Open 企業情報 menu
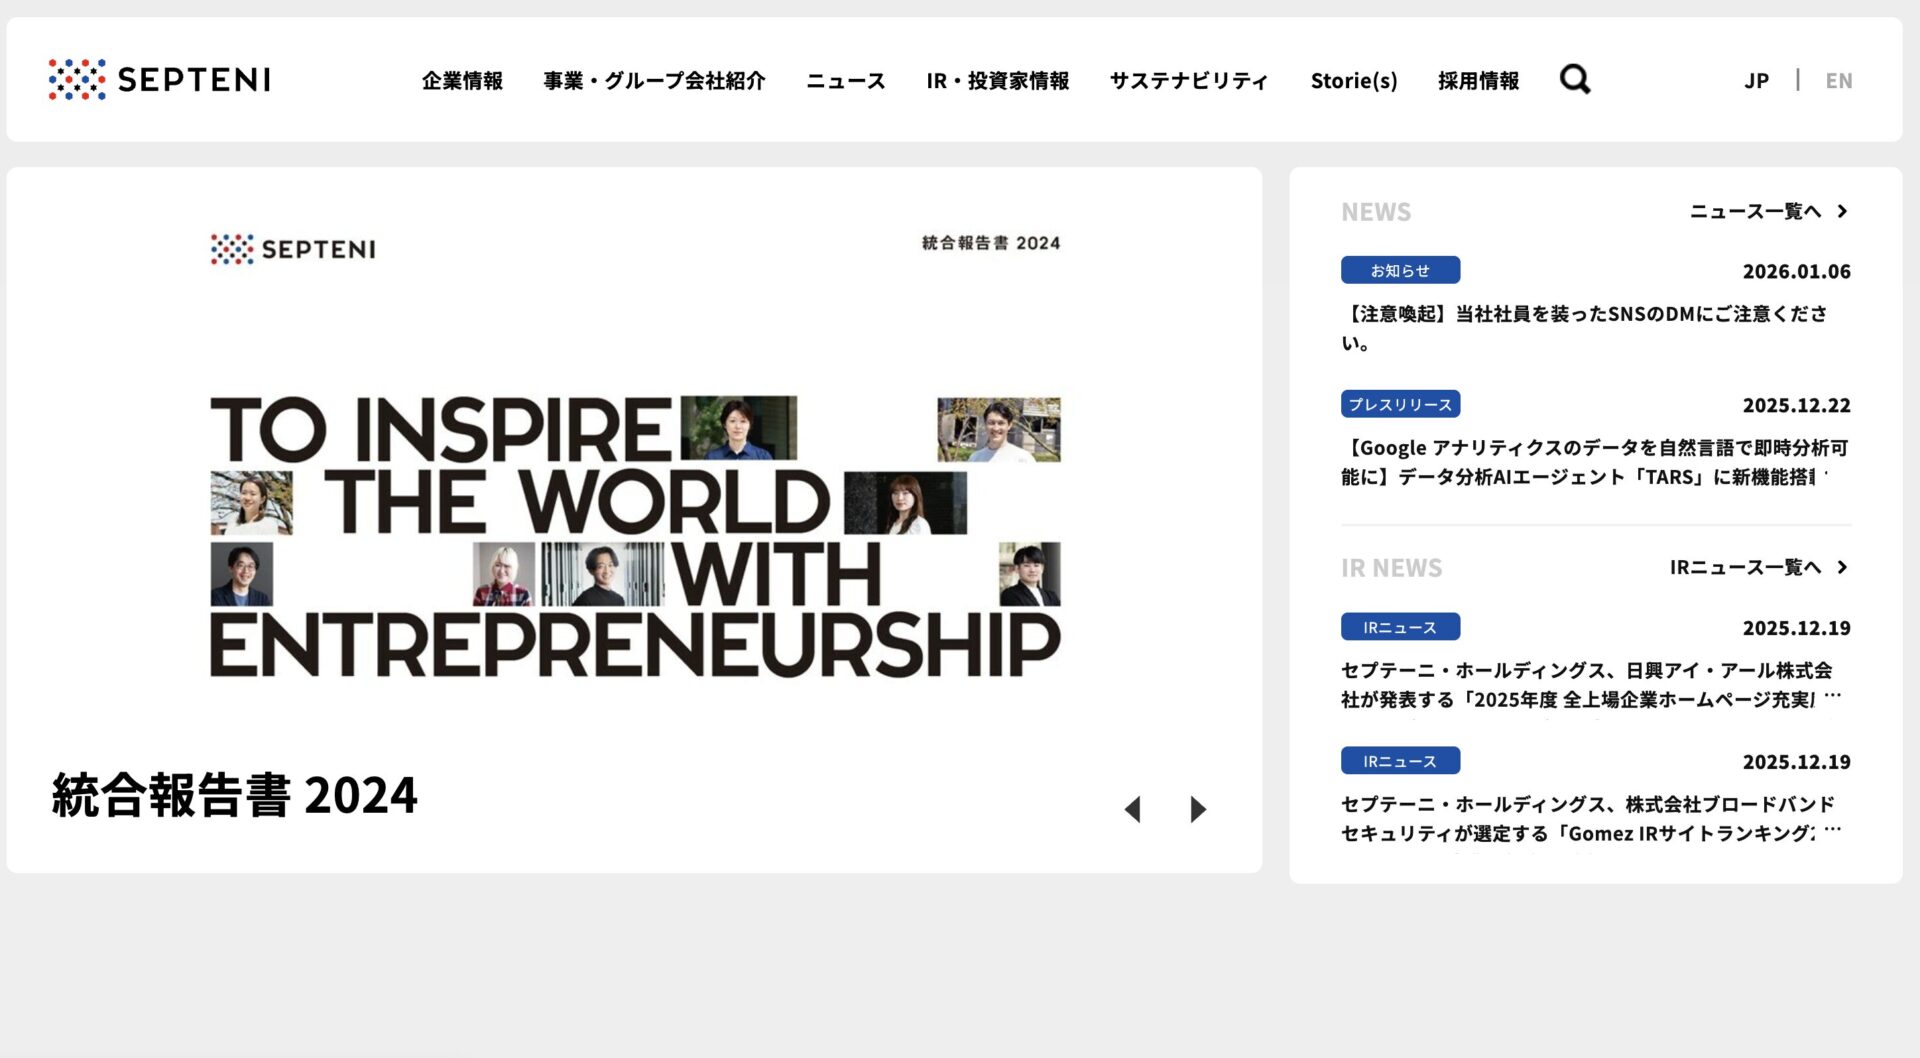1920x1058 pixels. point(462,80)
